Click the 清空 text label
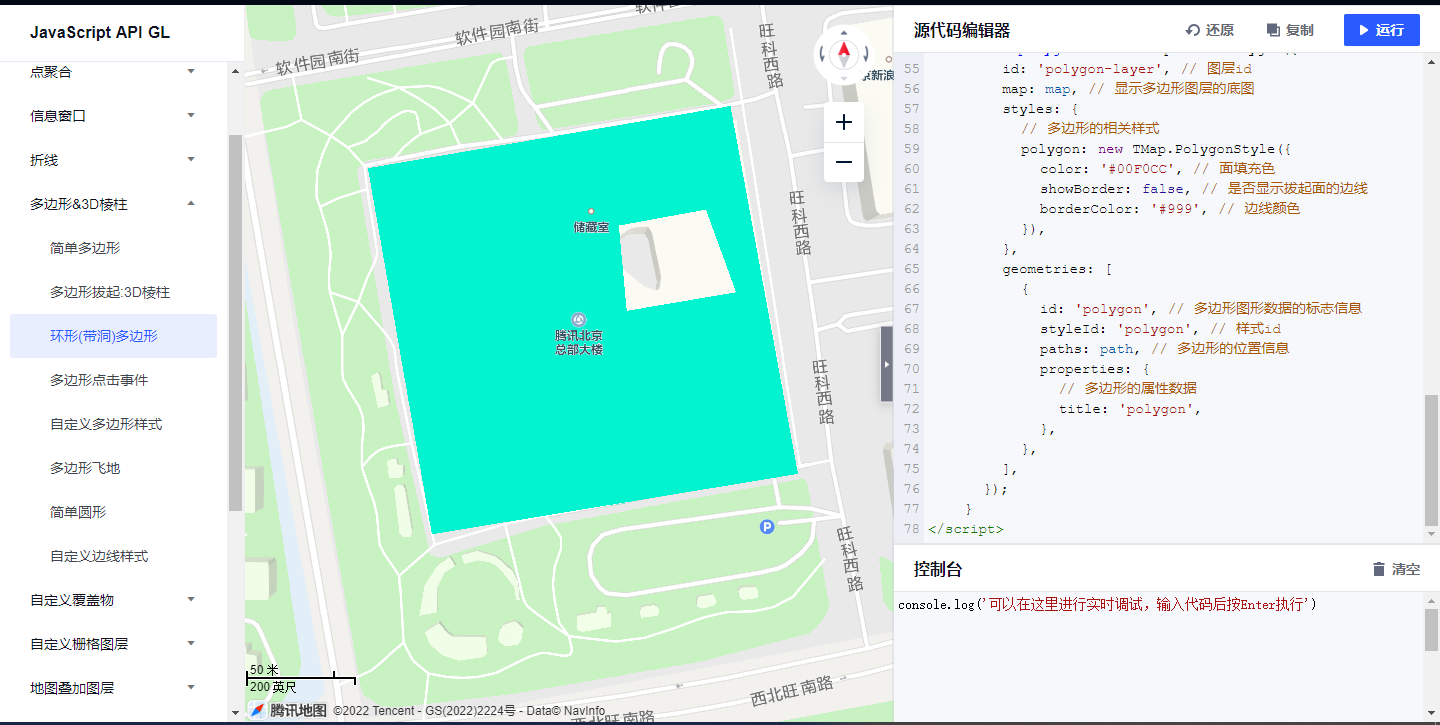This screenshot has height=725, width=1440. click(x=1406, y=569)
